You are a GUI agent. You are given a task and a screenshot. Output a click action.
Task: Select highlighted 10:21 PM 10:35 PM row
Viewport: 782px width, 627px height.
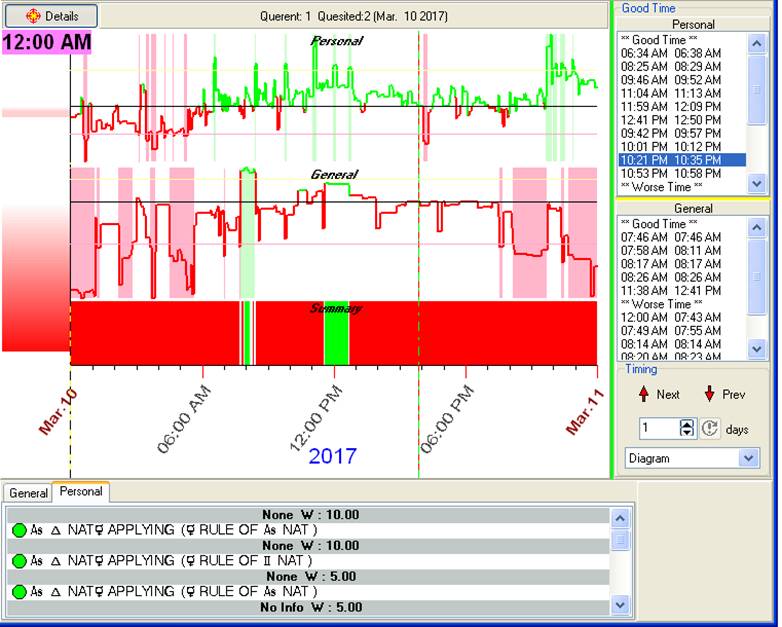682,160
